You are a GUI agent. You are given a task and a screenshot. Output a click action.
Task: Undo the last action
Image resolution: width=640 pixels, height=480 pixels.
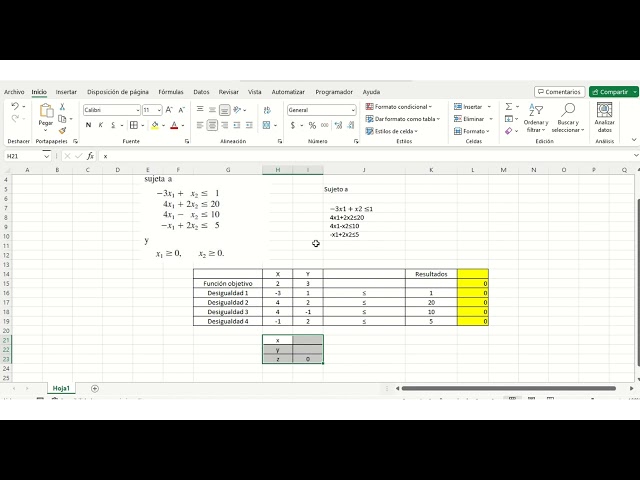coord(15,106)
